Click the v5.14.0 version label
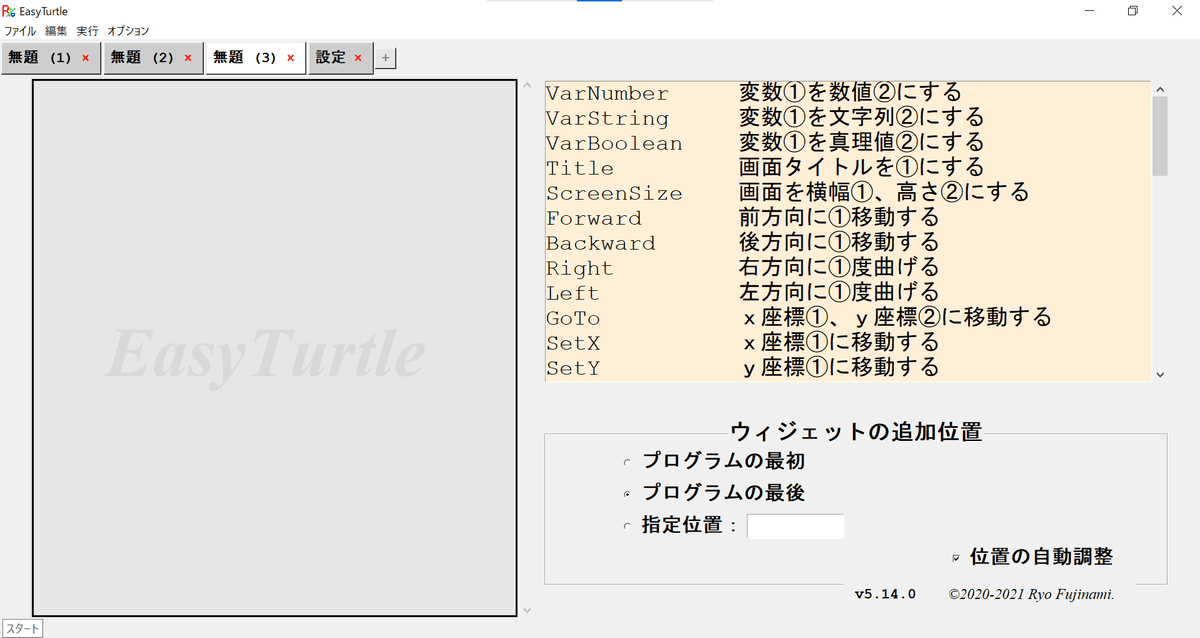The width and height of the screenshot is (1200, 638). (x=885, y=594)
